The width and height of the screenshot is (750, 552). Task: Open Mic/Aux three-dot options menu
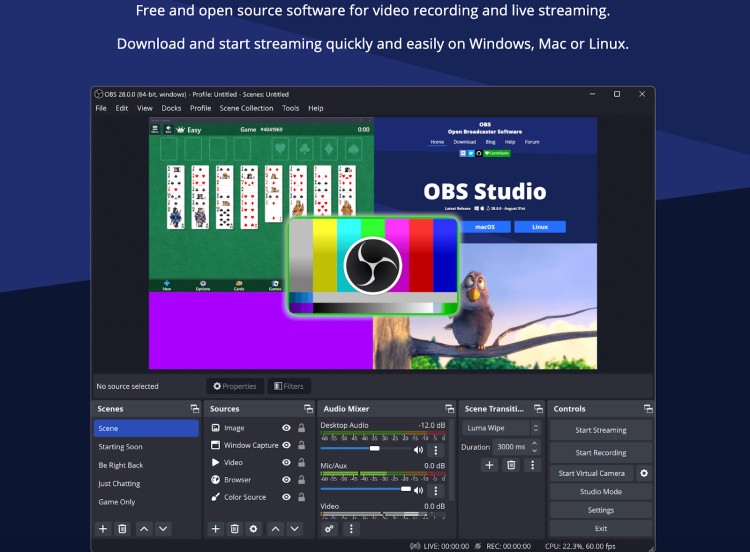(436, 490)
